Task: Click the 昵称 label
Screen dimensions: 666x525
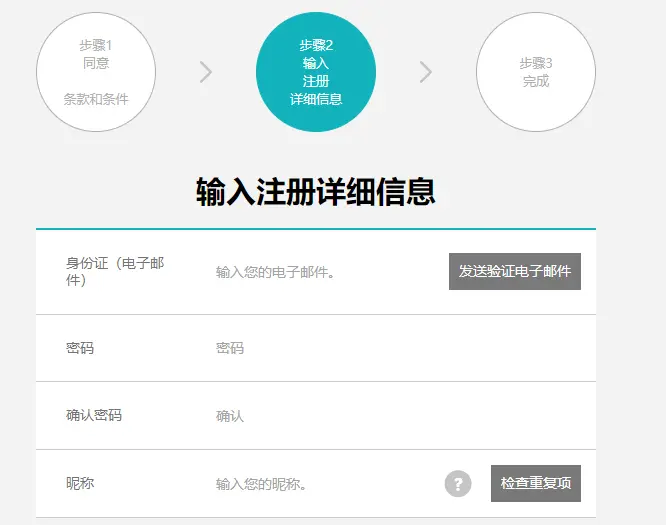Action: tap(80, 483)
